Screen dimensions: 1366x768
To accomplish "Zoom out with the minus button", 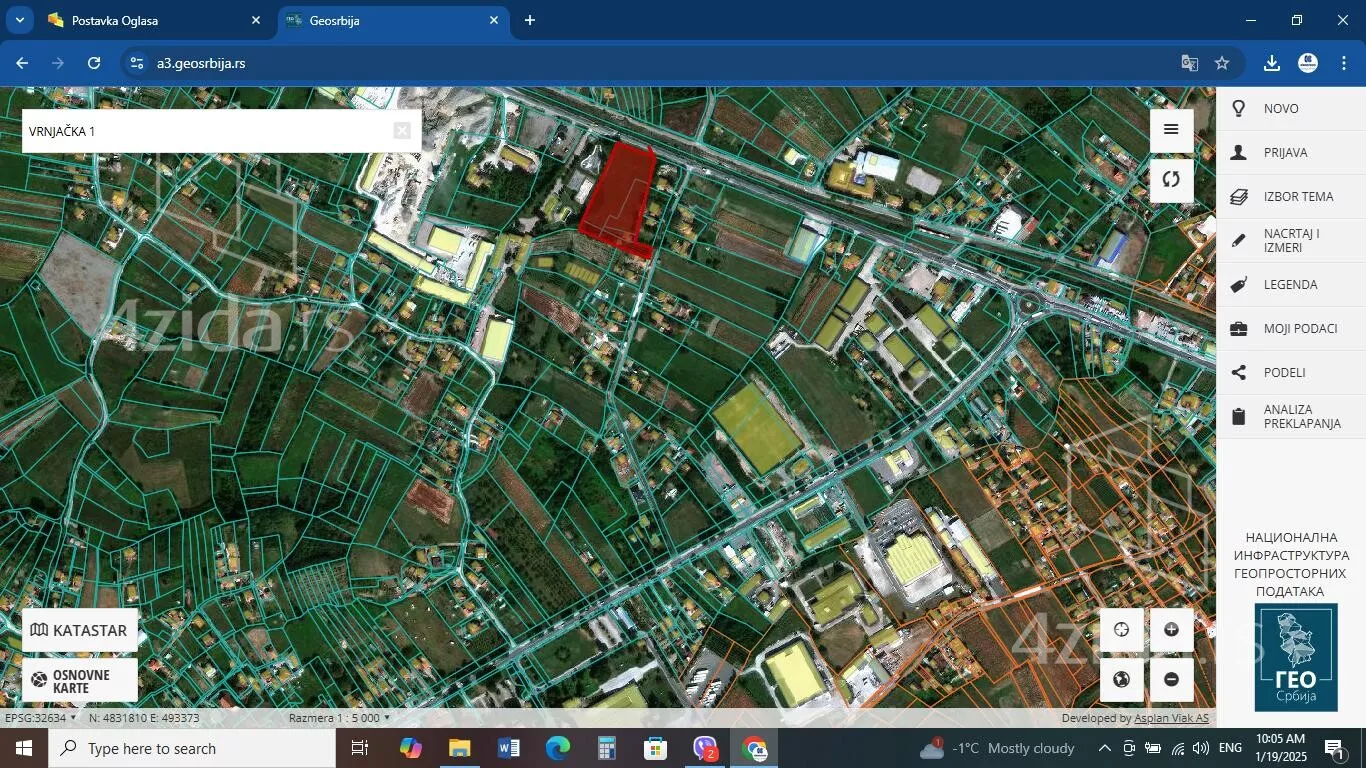I will 1171,680.
